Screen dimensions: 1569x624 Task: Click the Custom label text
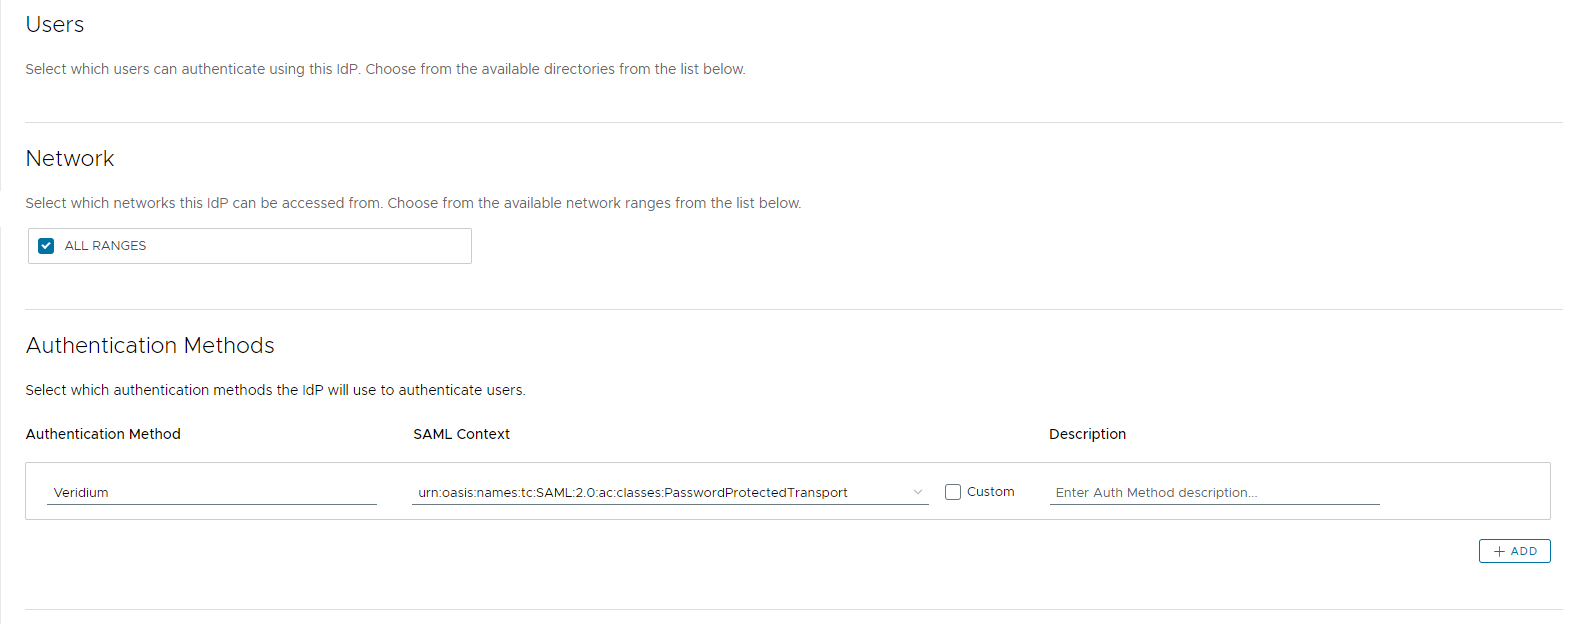[x=990, y=492]
